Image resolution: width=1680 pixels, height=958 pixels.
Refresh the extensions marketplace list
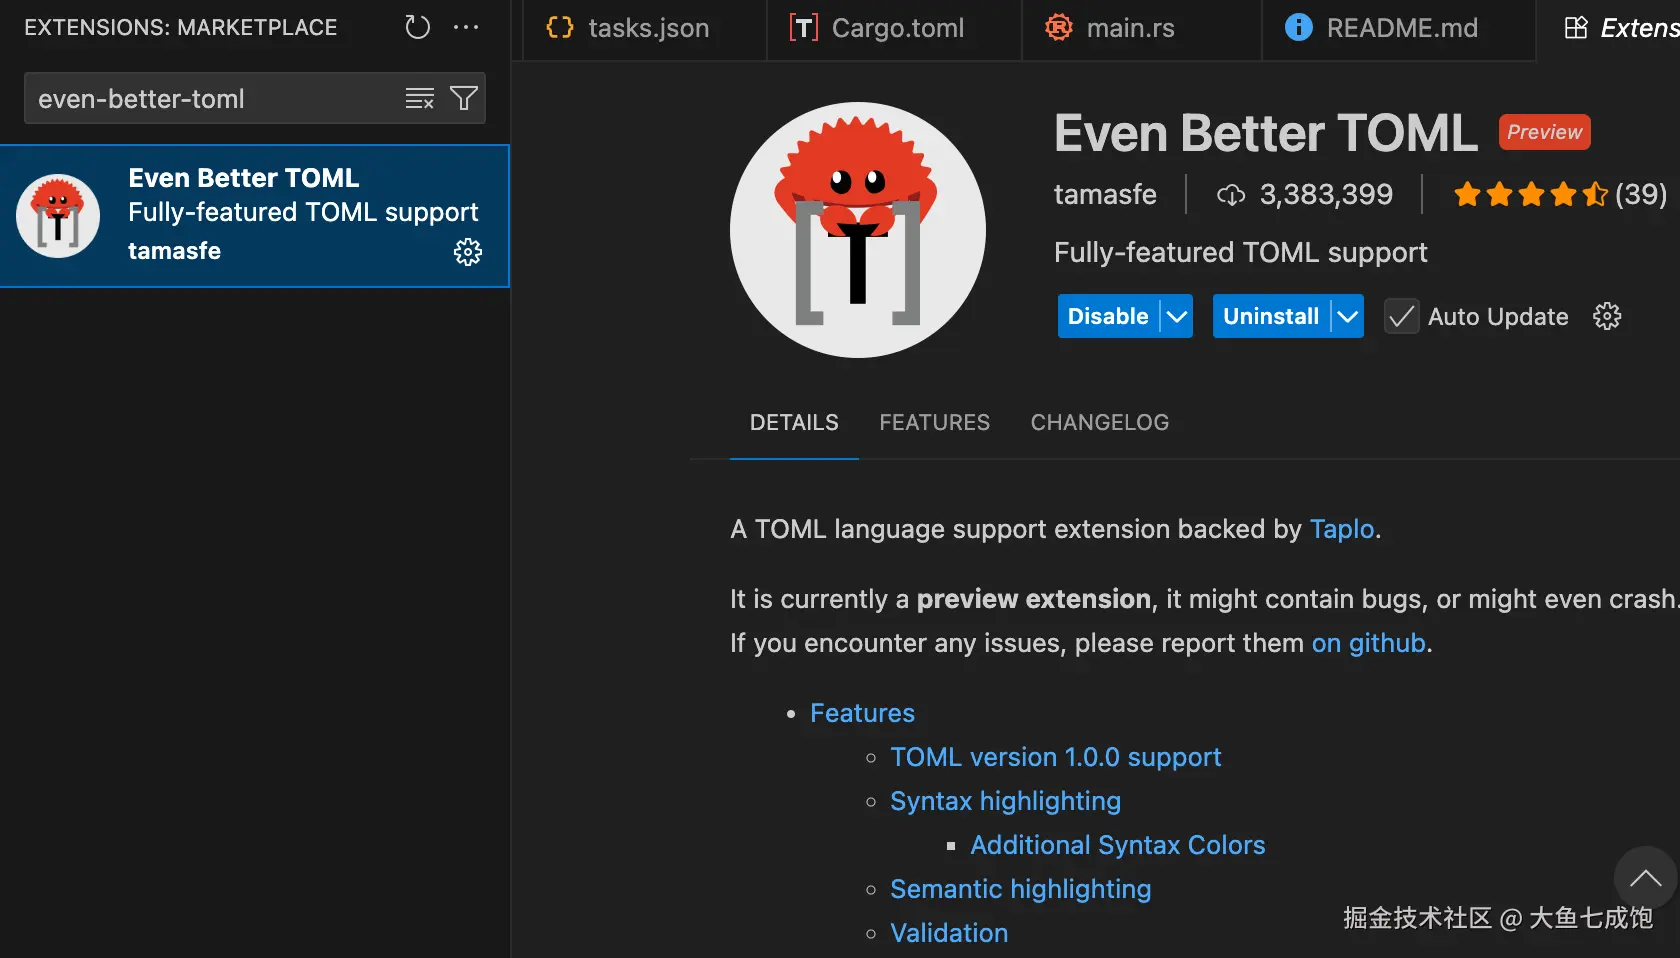417,27
